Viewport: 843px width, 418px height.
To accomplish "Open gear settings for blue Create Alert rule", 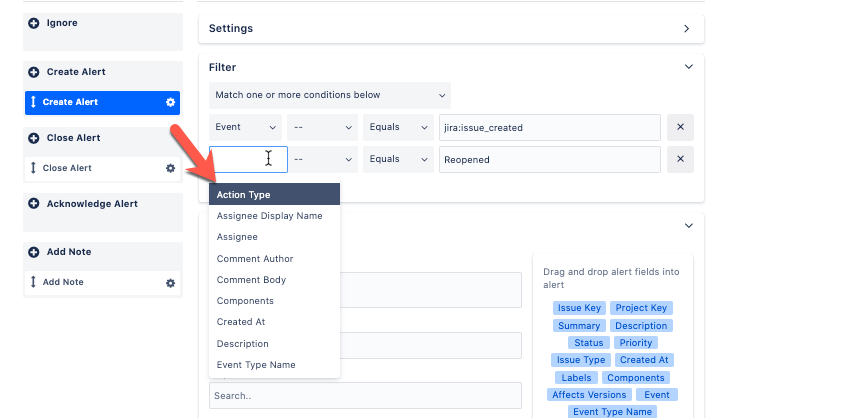I will point(170,102).
